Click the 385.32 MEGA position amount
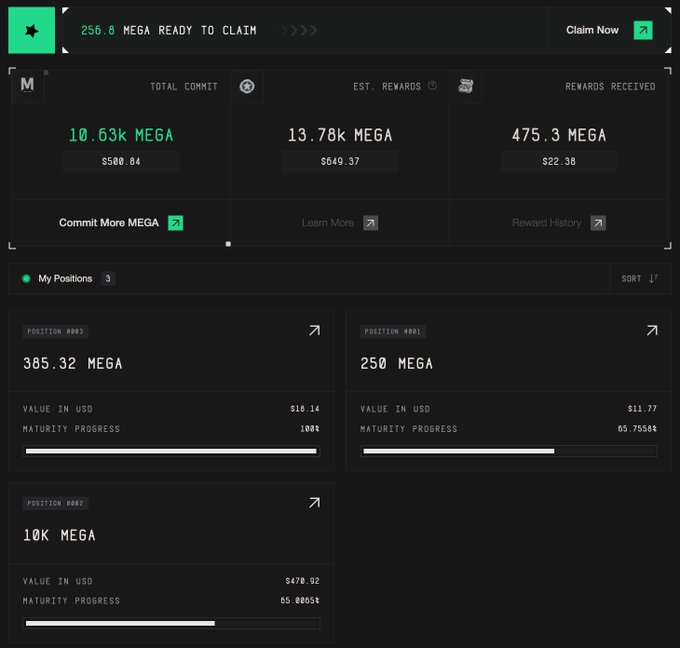The height and width of the screenshot is (648, 680). (73, 363)
